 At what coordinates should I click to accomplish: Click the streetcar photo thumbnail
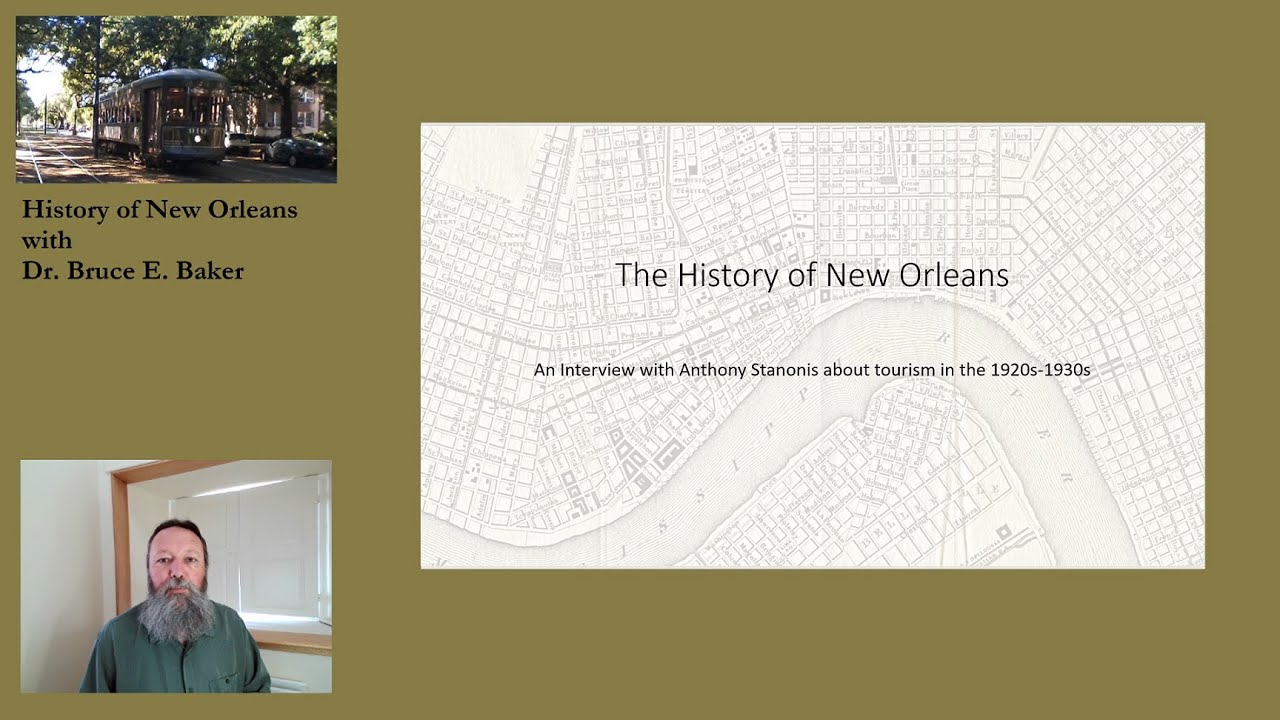click(x=176, y=99)
